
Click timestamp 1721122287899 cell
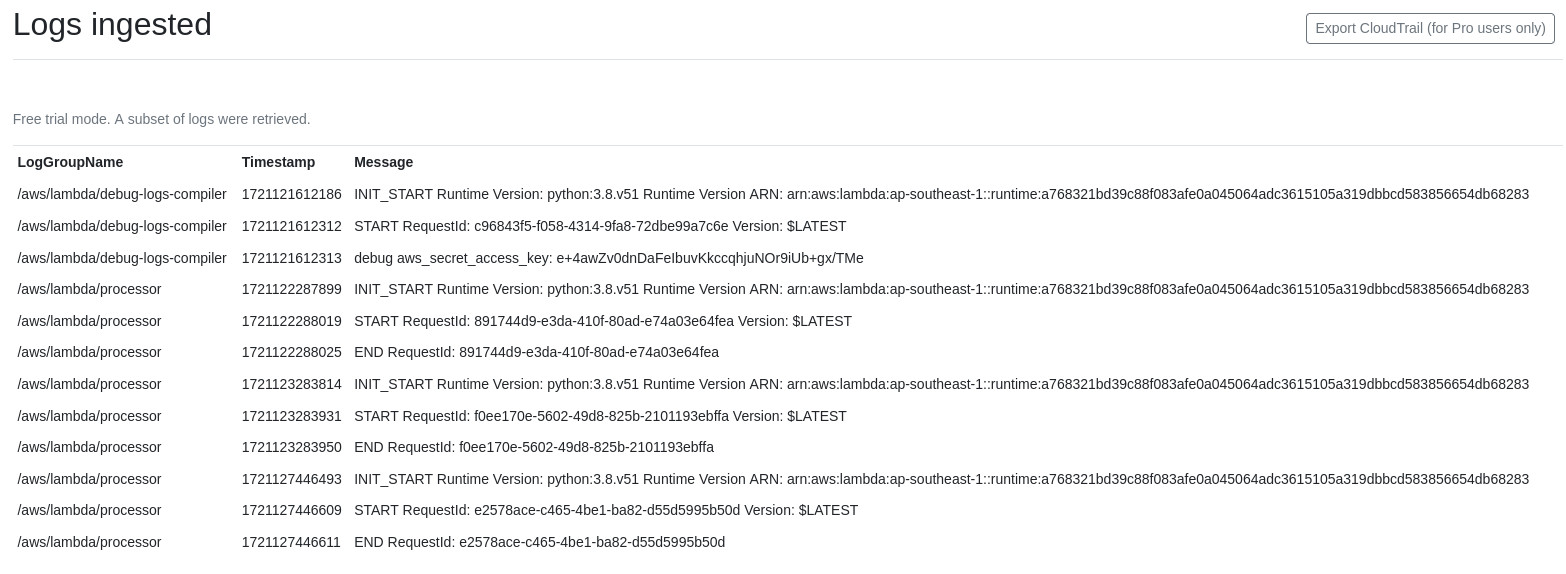click(x=291, y=289)
